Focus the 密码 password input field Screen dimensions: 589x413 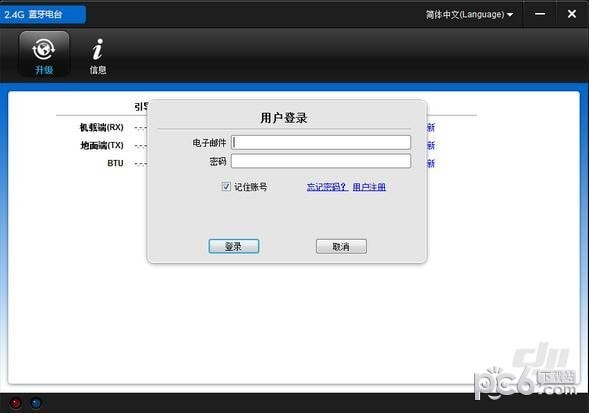pyautogui.click(x=321, y=161)
